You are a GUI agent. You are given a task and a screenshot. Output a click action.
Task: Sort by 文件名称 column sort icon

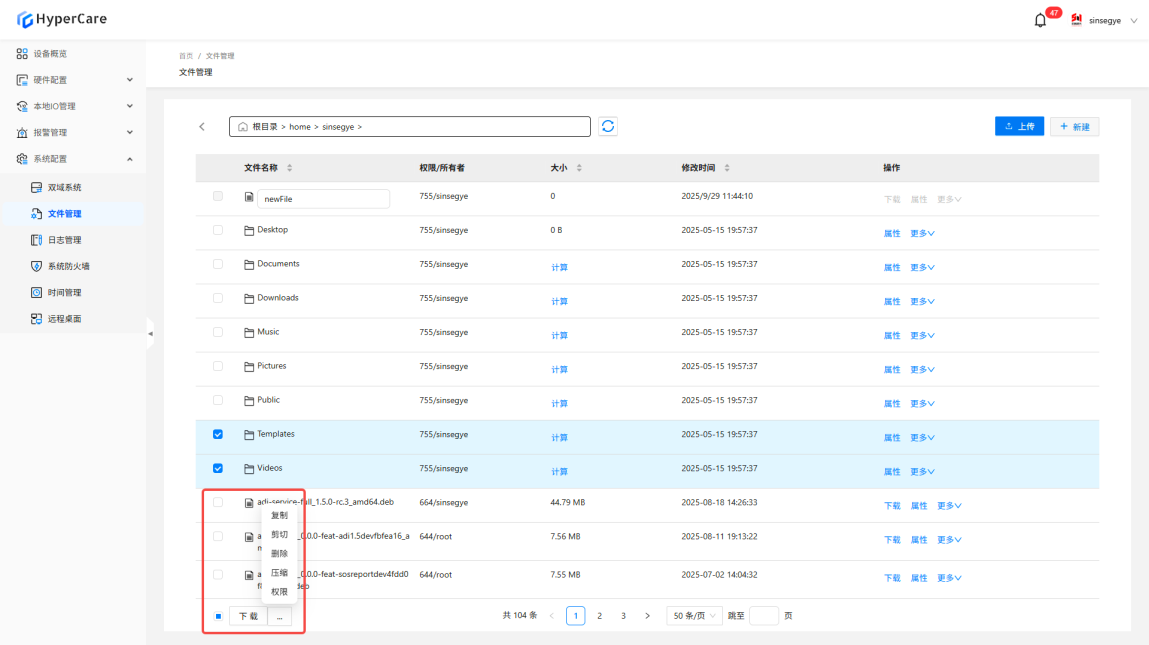[x=290, y=168]
